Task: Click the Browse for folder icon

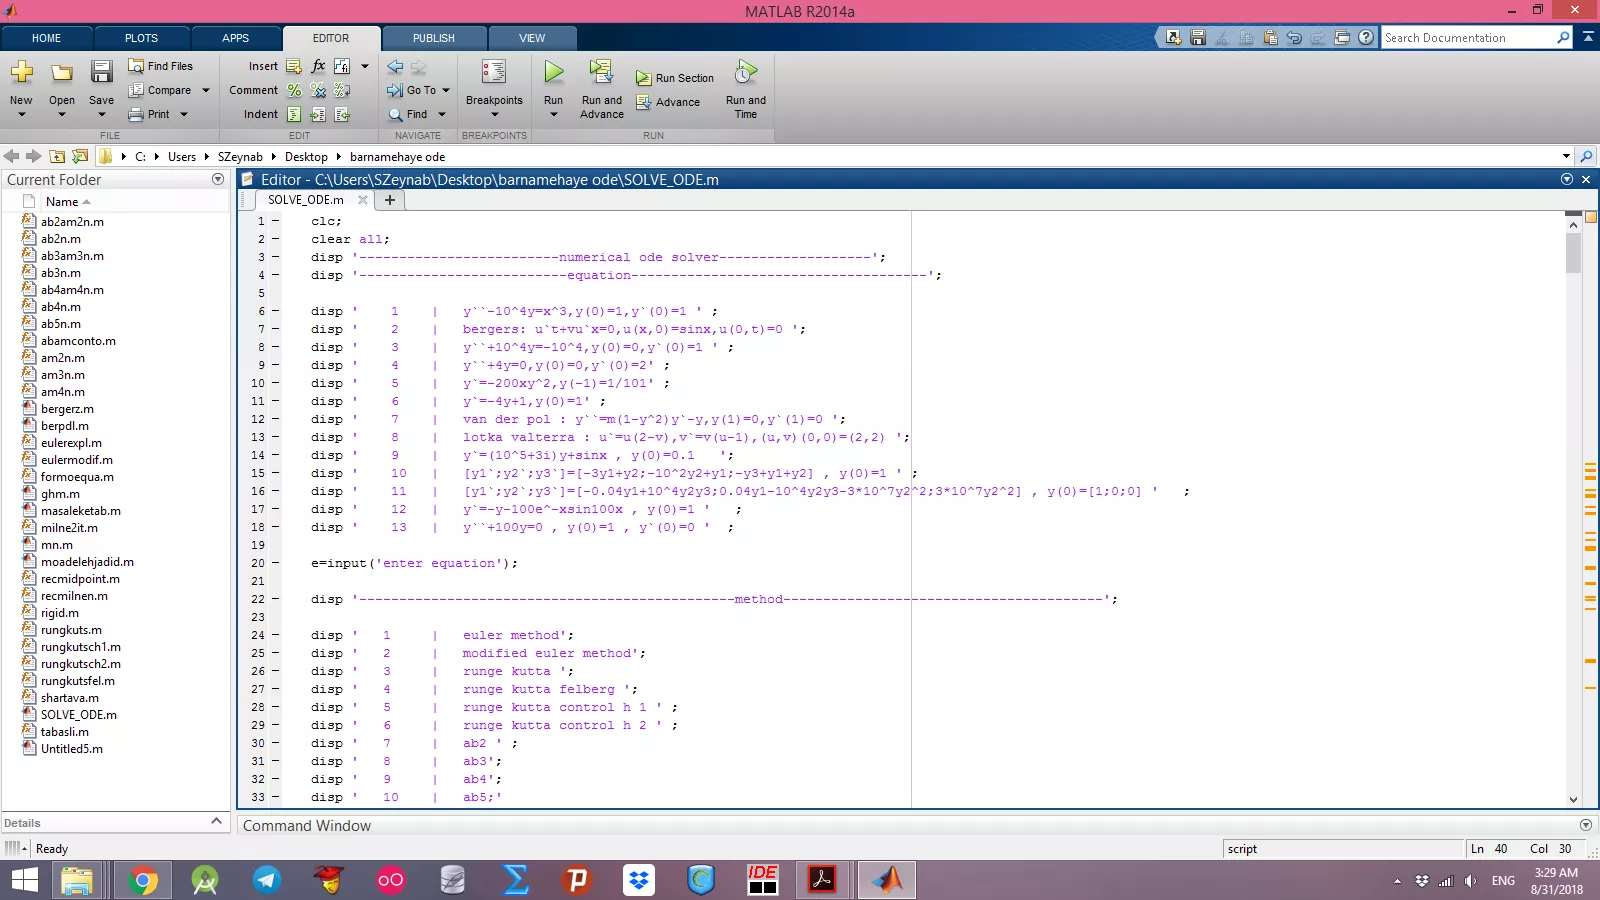Action: point(80,156)
